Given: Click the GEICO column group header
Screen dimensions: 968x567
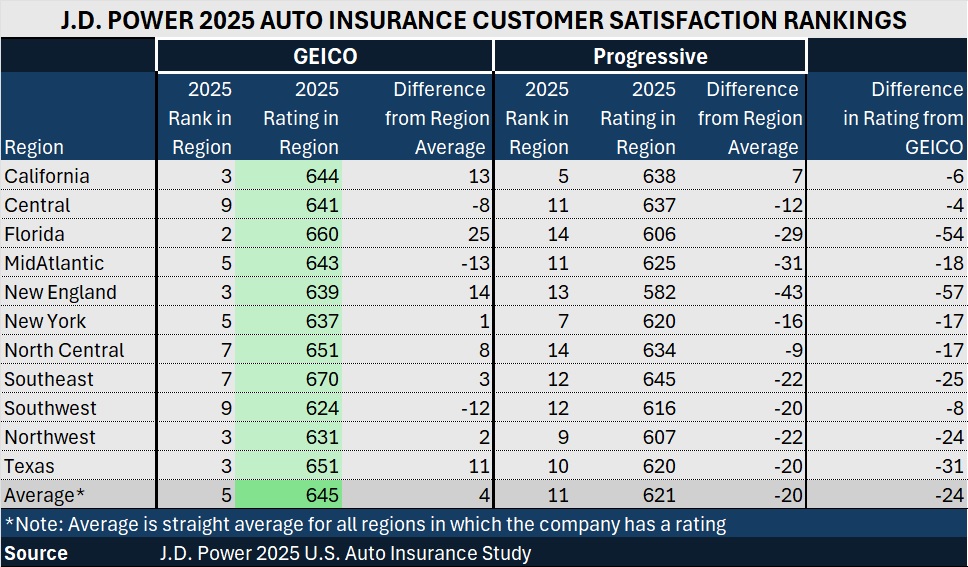Looking at the screenshot, I should click(324, 56).
